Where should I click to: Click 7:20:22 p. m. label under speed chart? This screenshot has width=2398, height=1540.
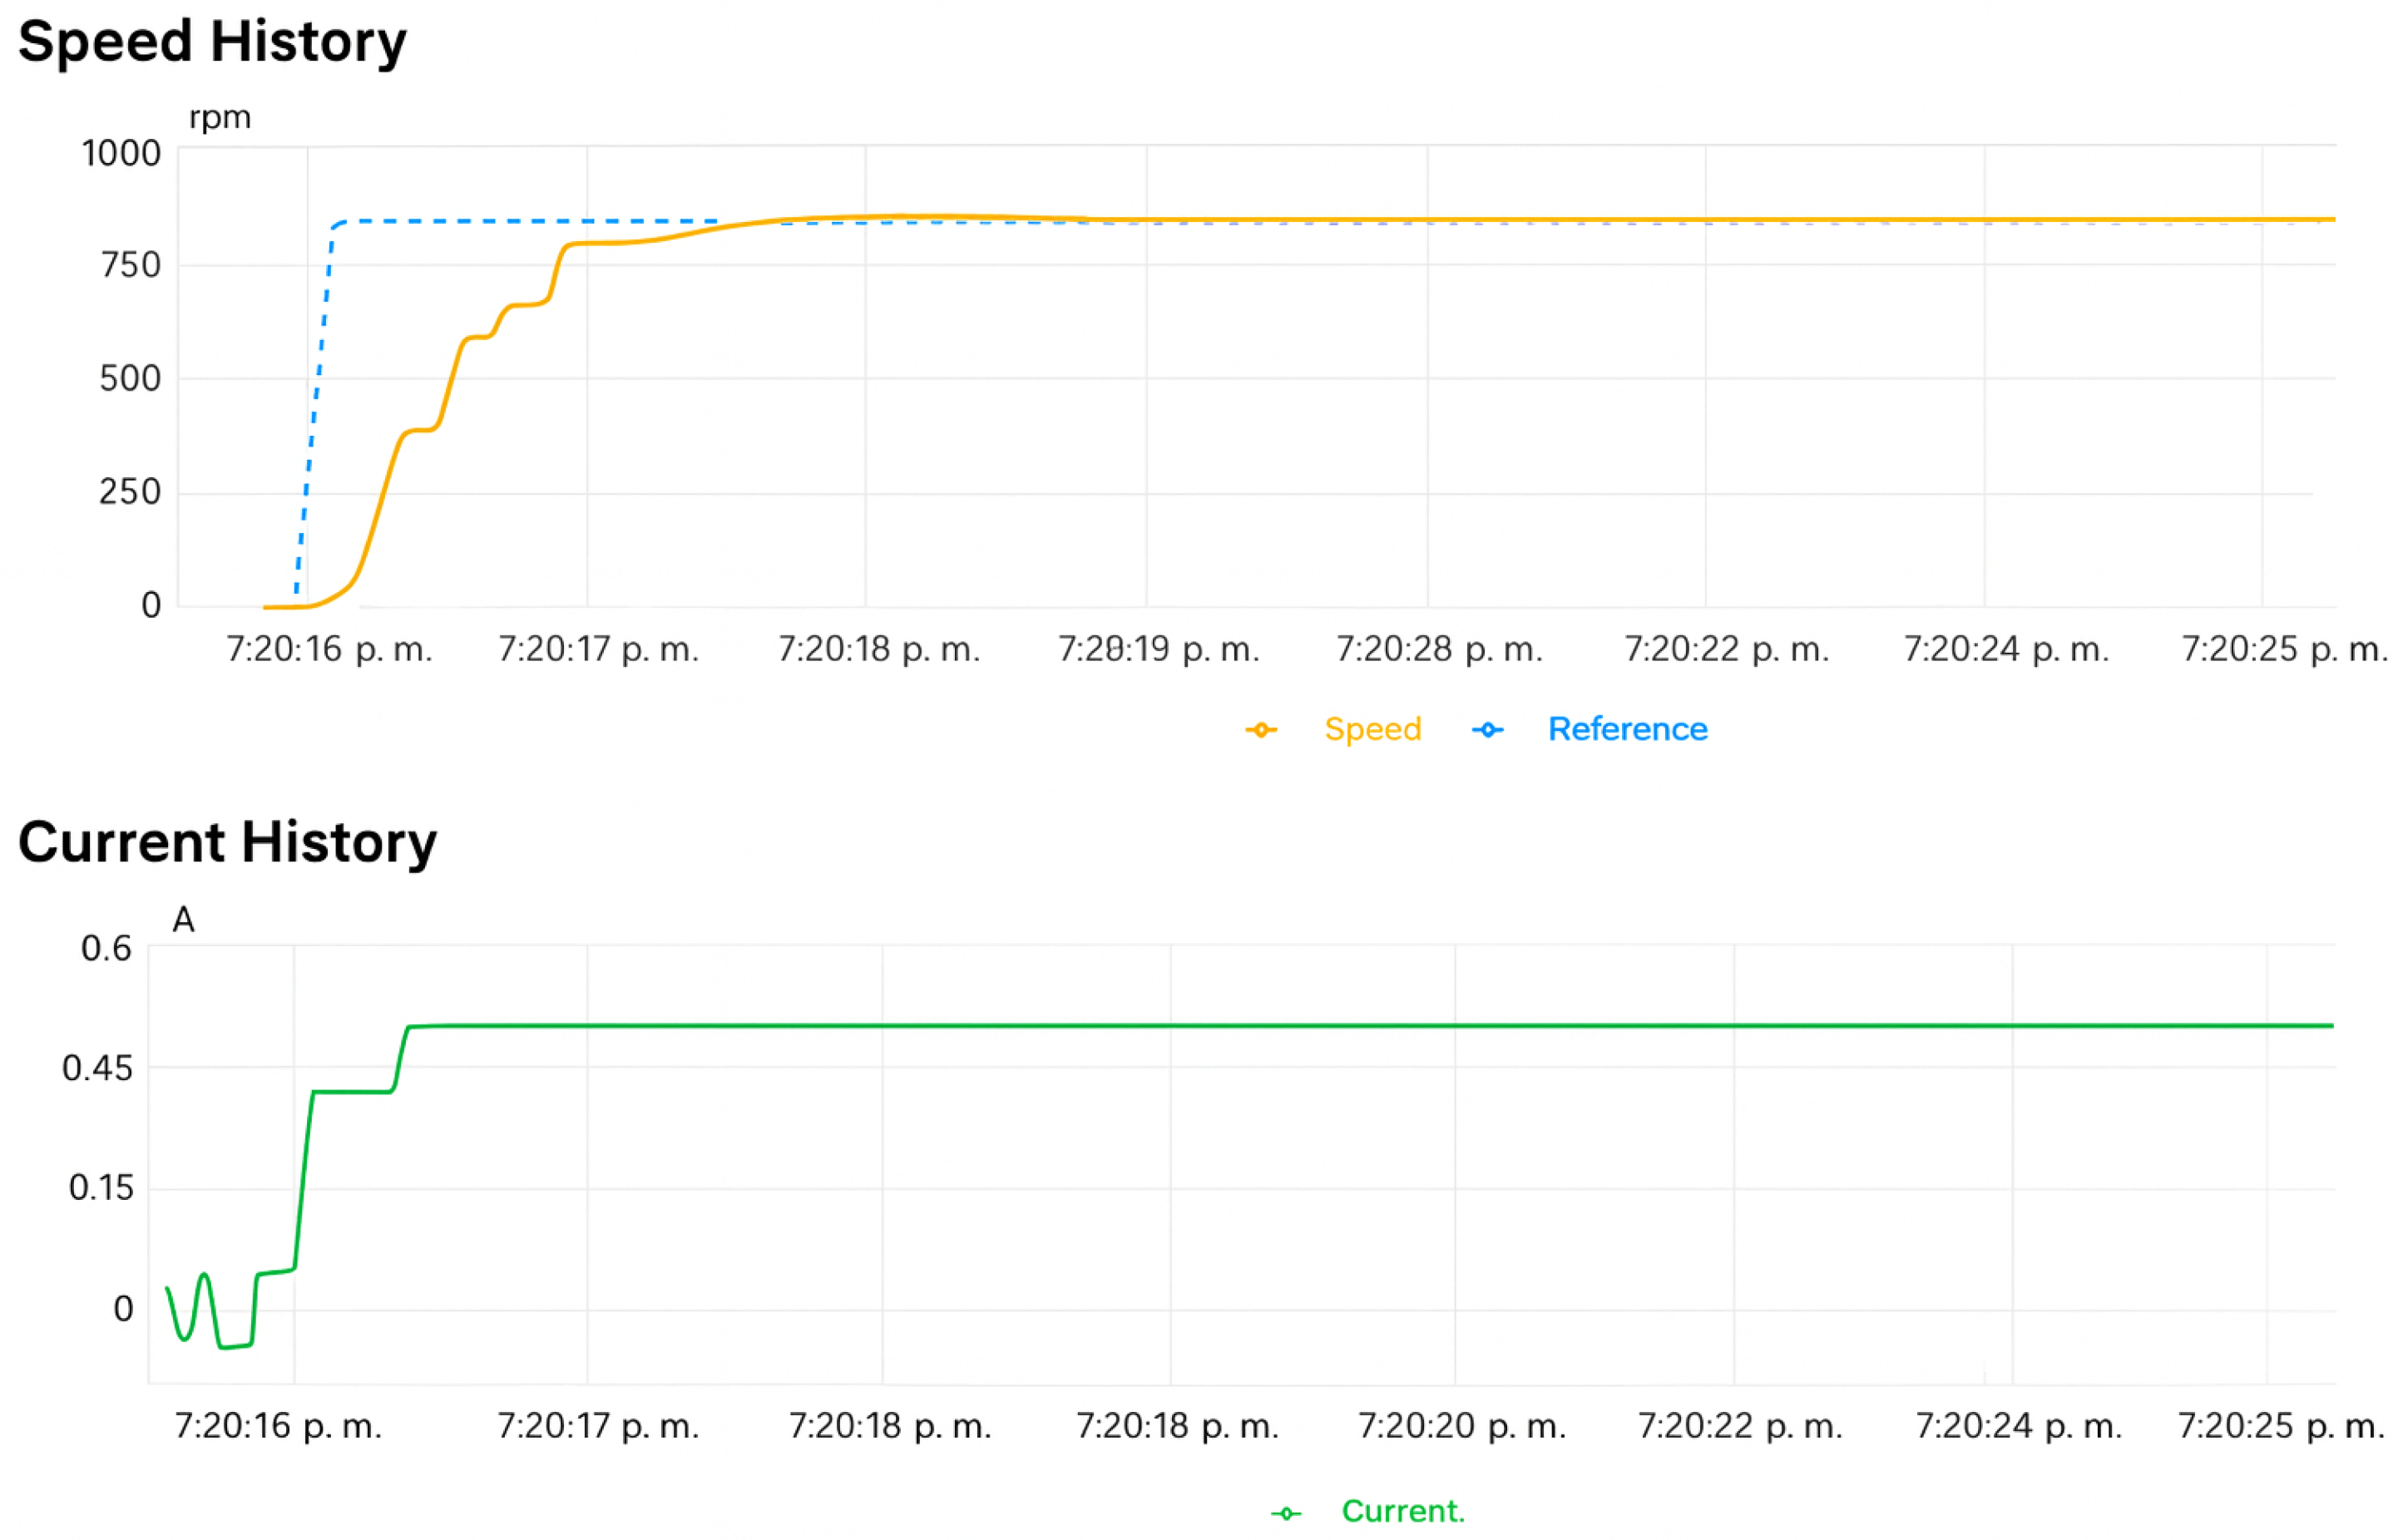(x=1726, y=650)
